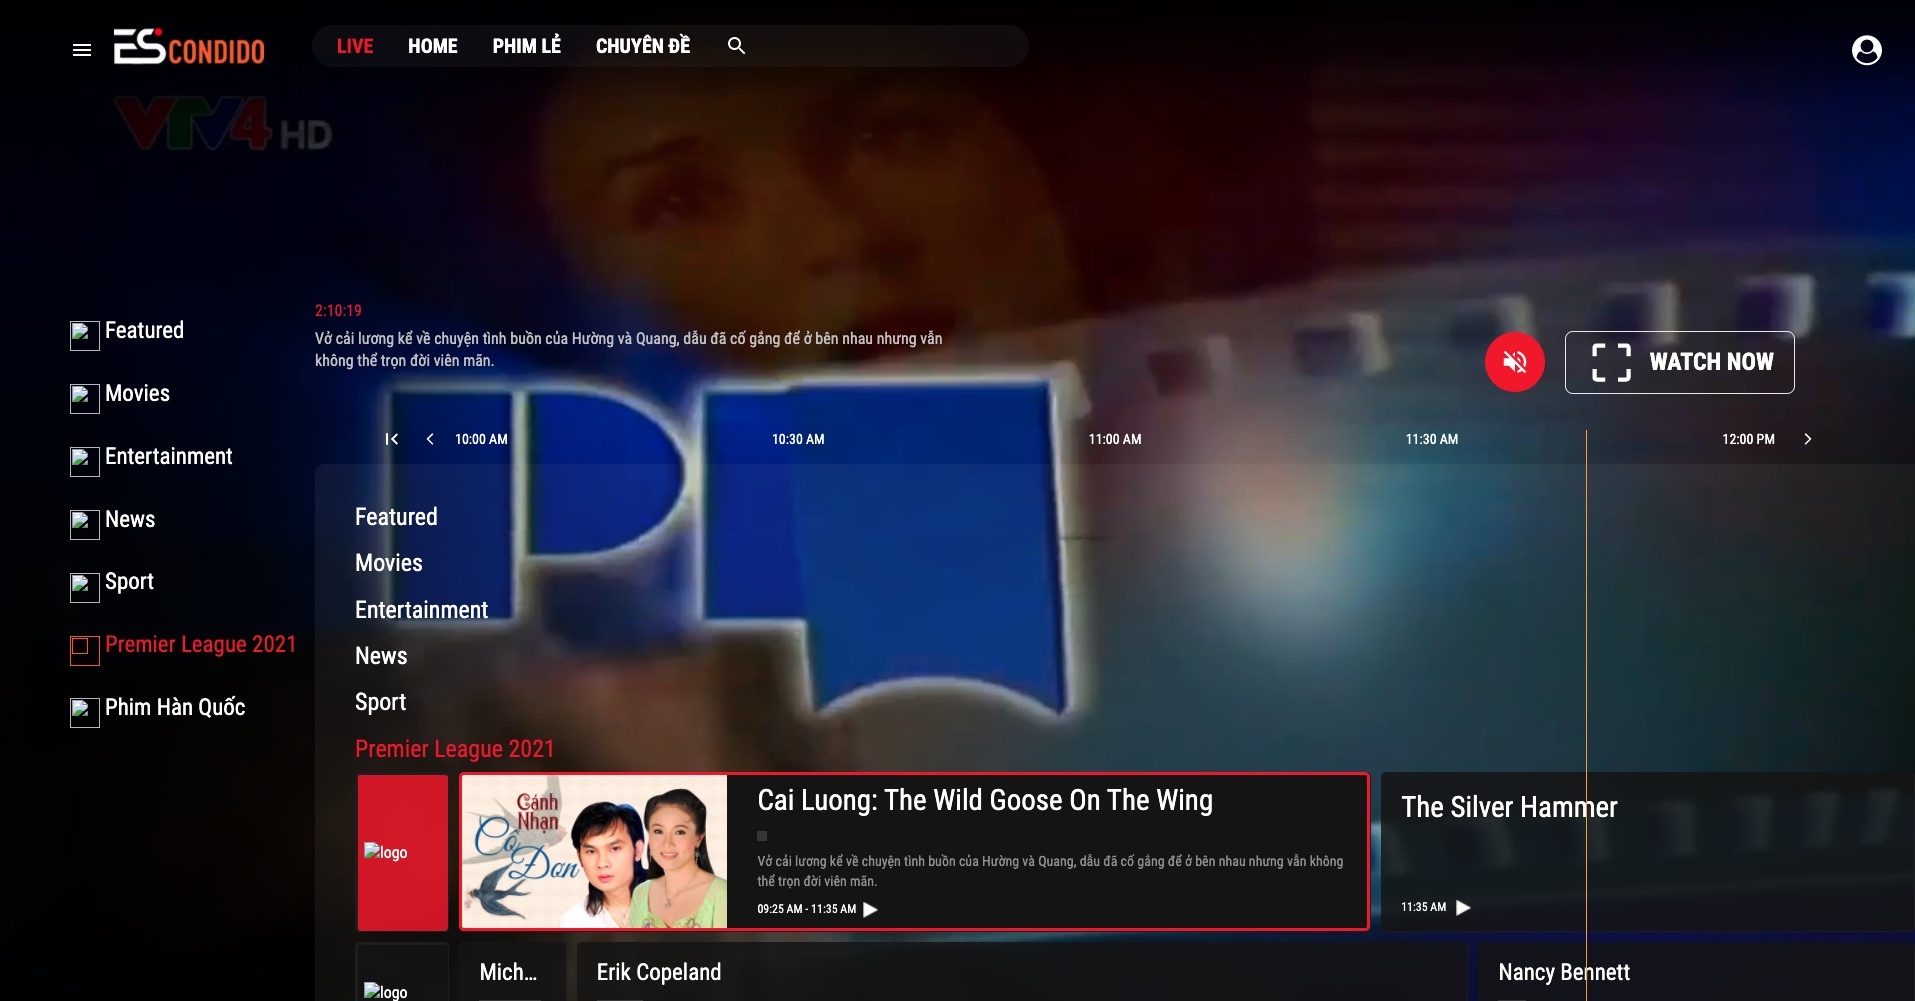Click the search magnifier icon
The image size is (1915, 1001).
click(736, 46)
